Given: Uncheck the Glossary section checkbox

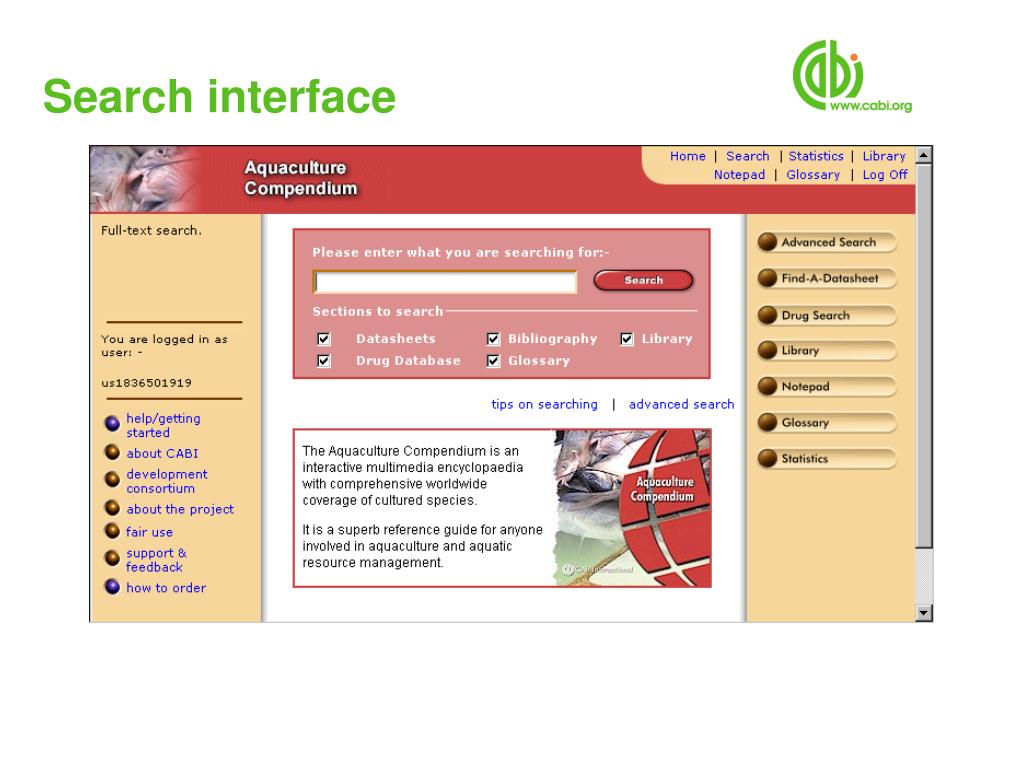Looking at the screenshot, I should point(493,360).
